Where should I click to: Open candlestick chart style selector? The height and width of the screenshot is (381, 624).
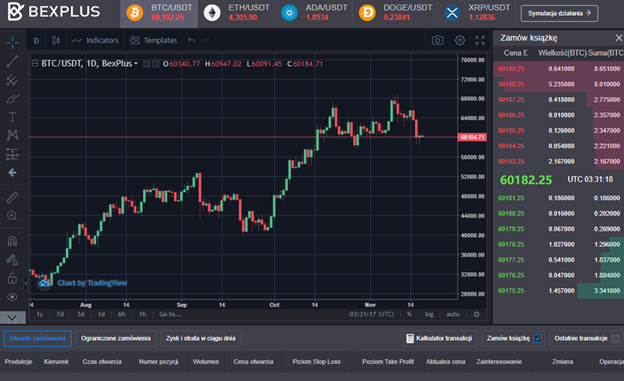coord(56,41)
